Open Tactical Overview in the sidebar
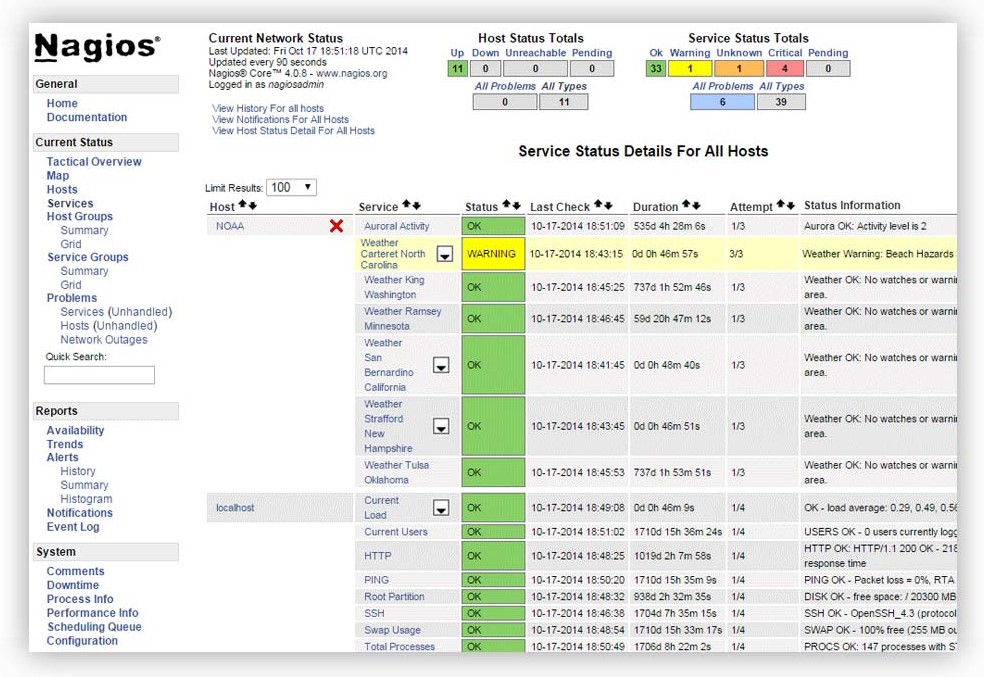This screenshot has height=677, width=984. pos(94,161)
